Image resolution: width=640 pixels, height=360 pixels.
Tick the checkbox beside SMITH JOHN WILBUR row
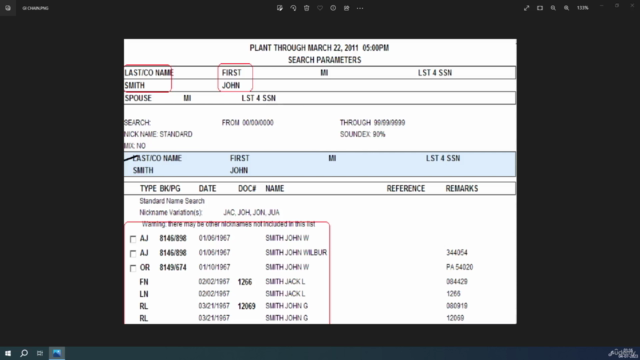point(133,253)
